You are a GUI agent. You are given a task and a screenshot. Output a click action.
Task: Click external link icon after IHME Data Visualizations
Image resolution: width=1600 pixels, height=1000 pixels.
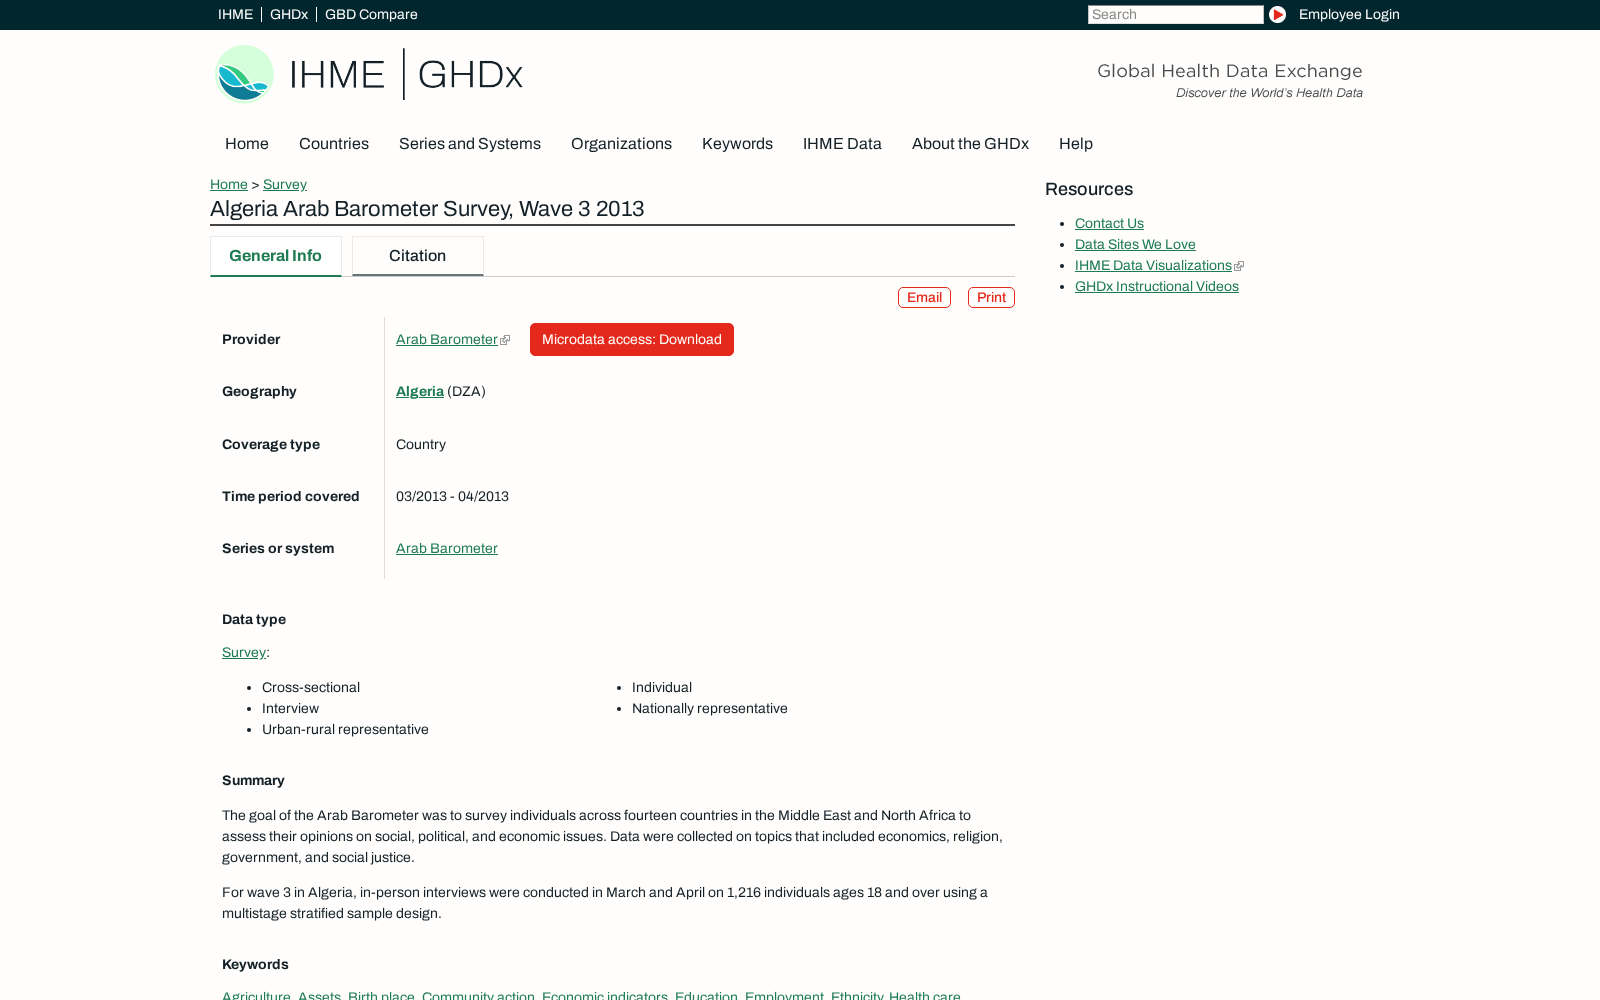(x=1239, y=266)
